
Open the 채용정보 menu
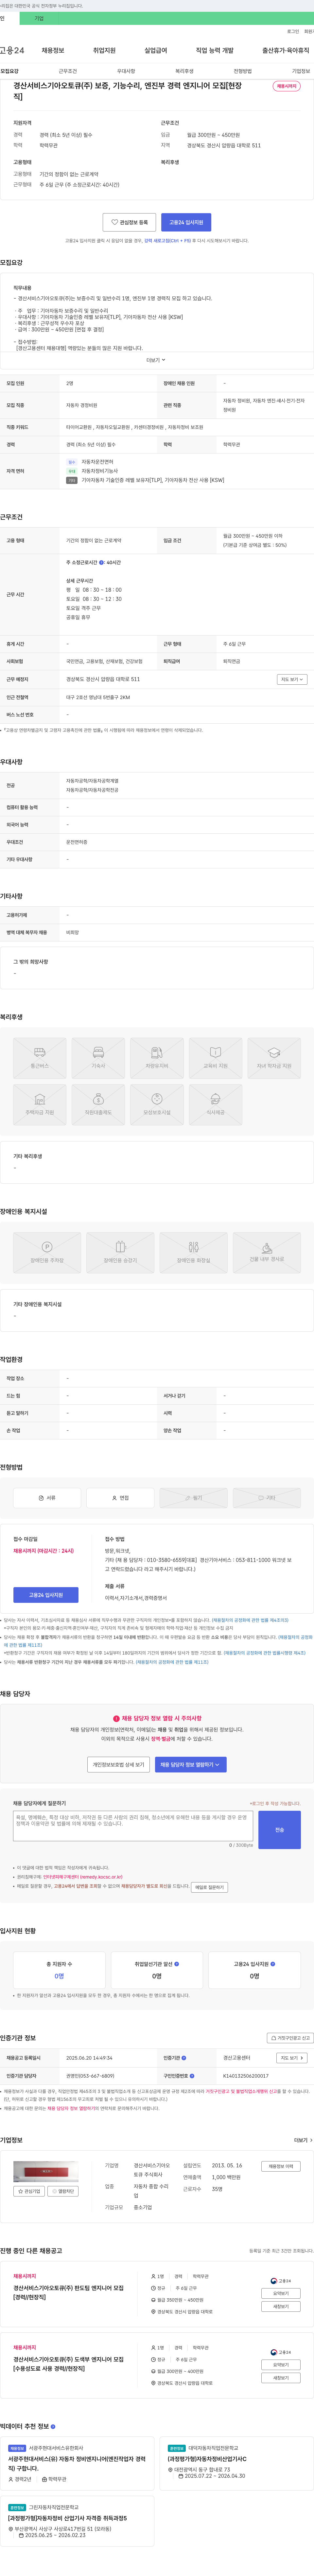[53, 50]
